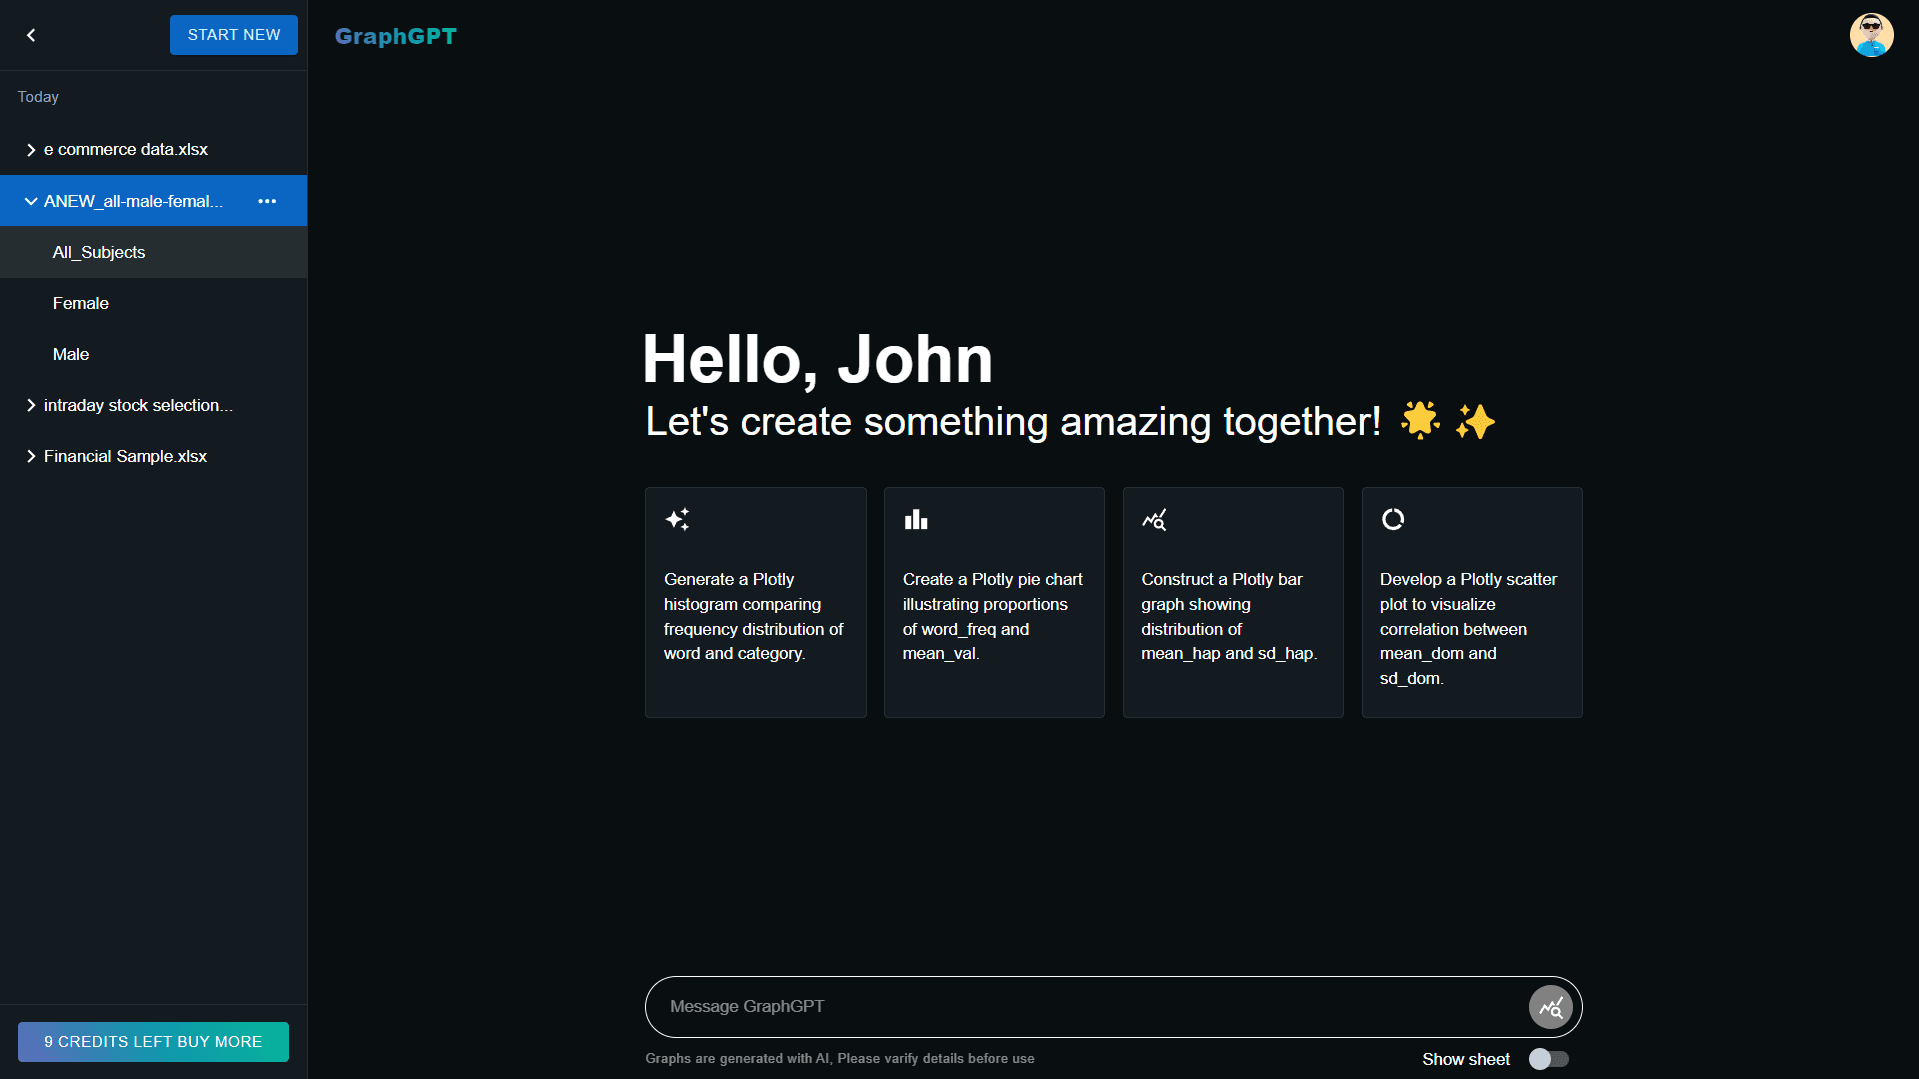Screen dimensions: 1919x1079
Task: Click the circular loader icon on the scatter plot card
Action: [1393, 519]
